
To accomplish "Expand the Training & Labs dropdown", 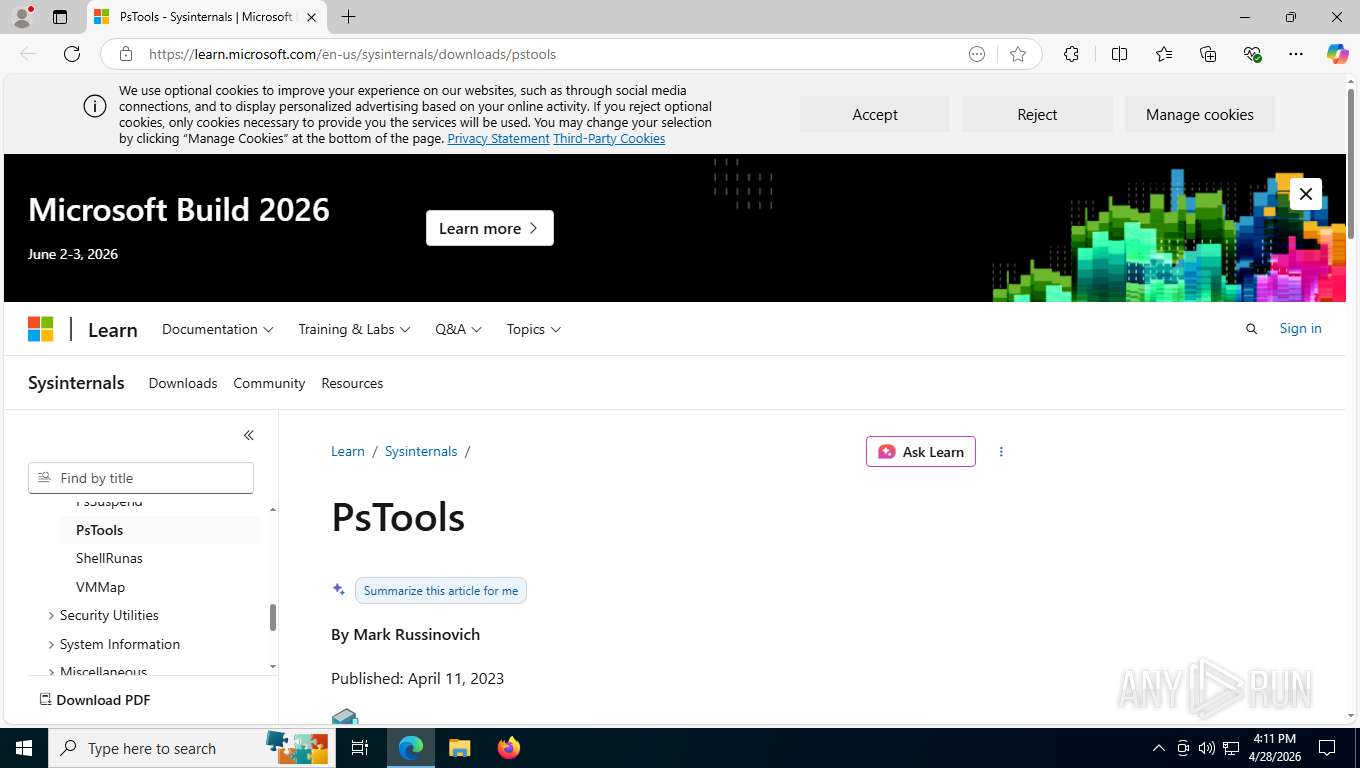I will 354,329.
